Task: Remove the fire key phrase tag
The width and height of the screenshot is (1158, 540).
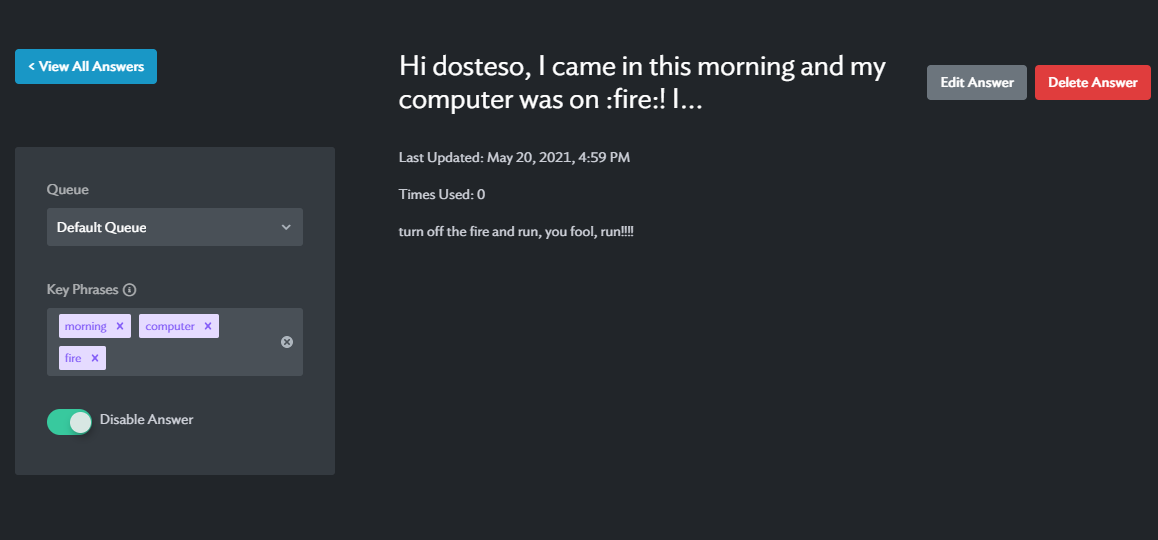Action: point(95,358)
